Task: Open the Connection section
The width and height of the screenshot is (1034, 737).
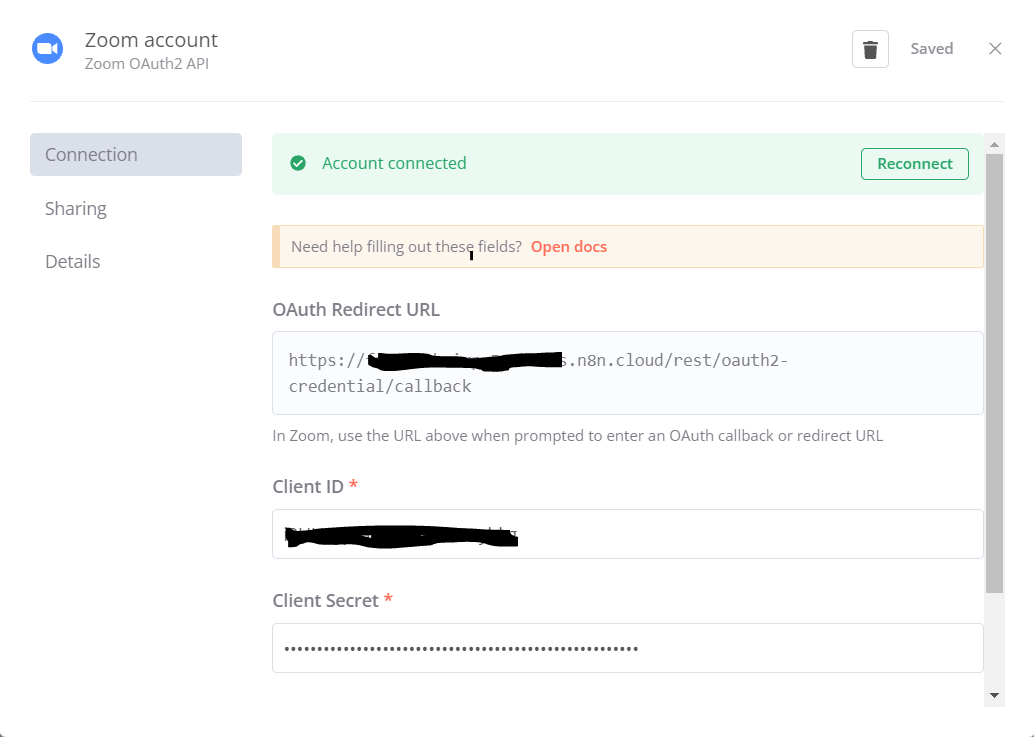Action: (x=136, y=155)
